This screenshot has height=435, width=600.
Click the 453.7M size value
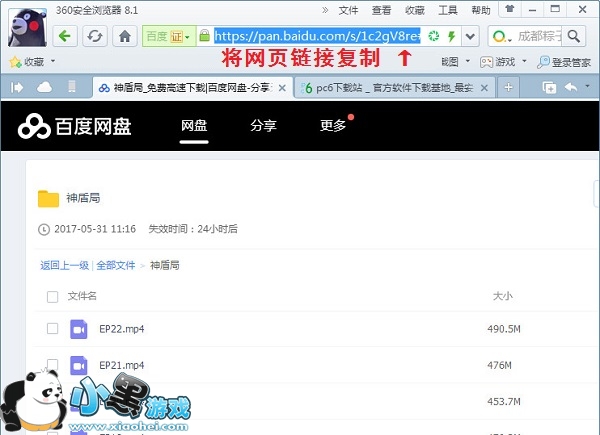(x=504, y=402)
